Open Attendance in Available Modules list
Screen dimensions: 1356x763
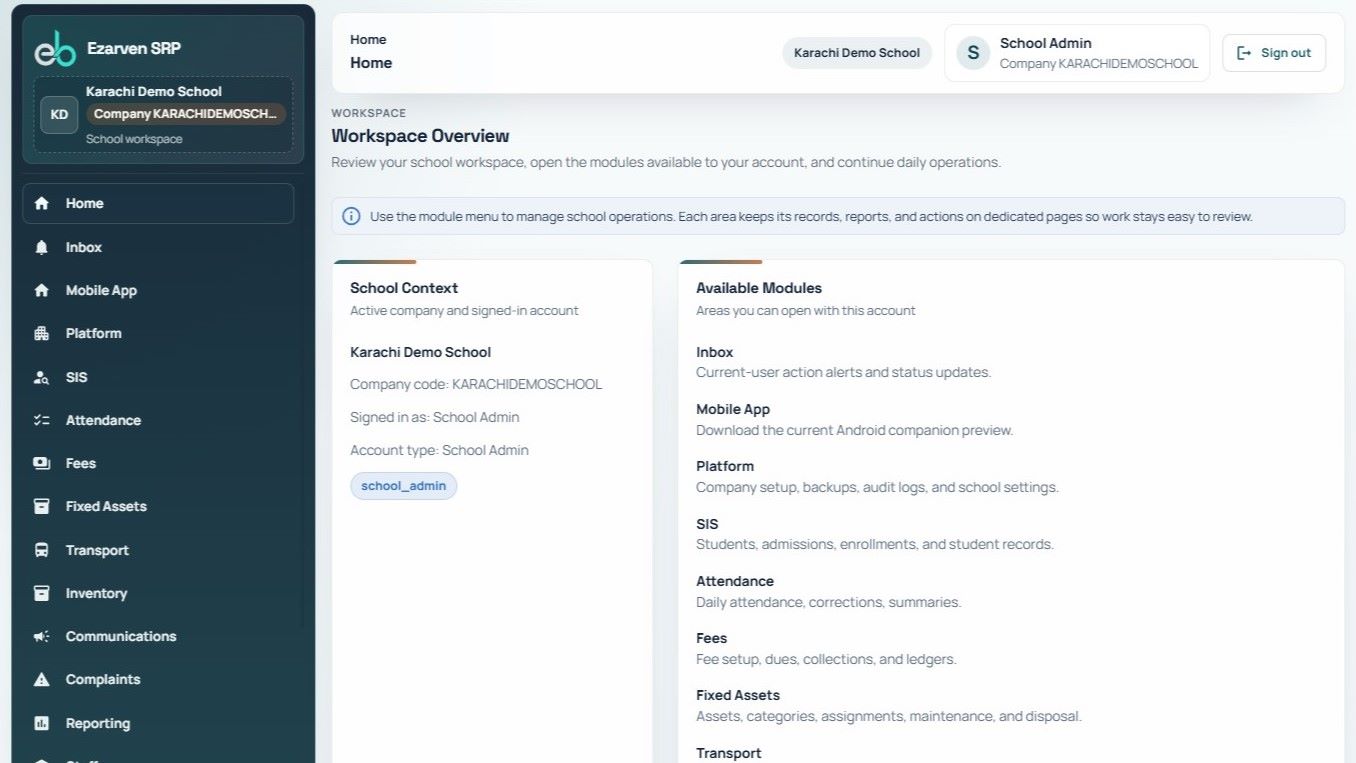pos(735,581)
